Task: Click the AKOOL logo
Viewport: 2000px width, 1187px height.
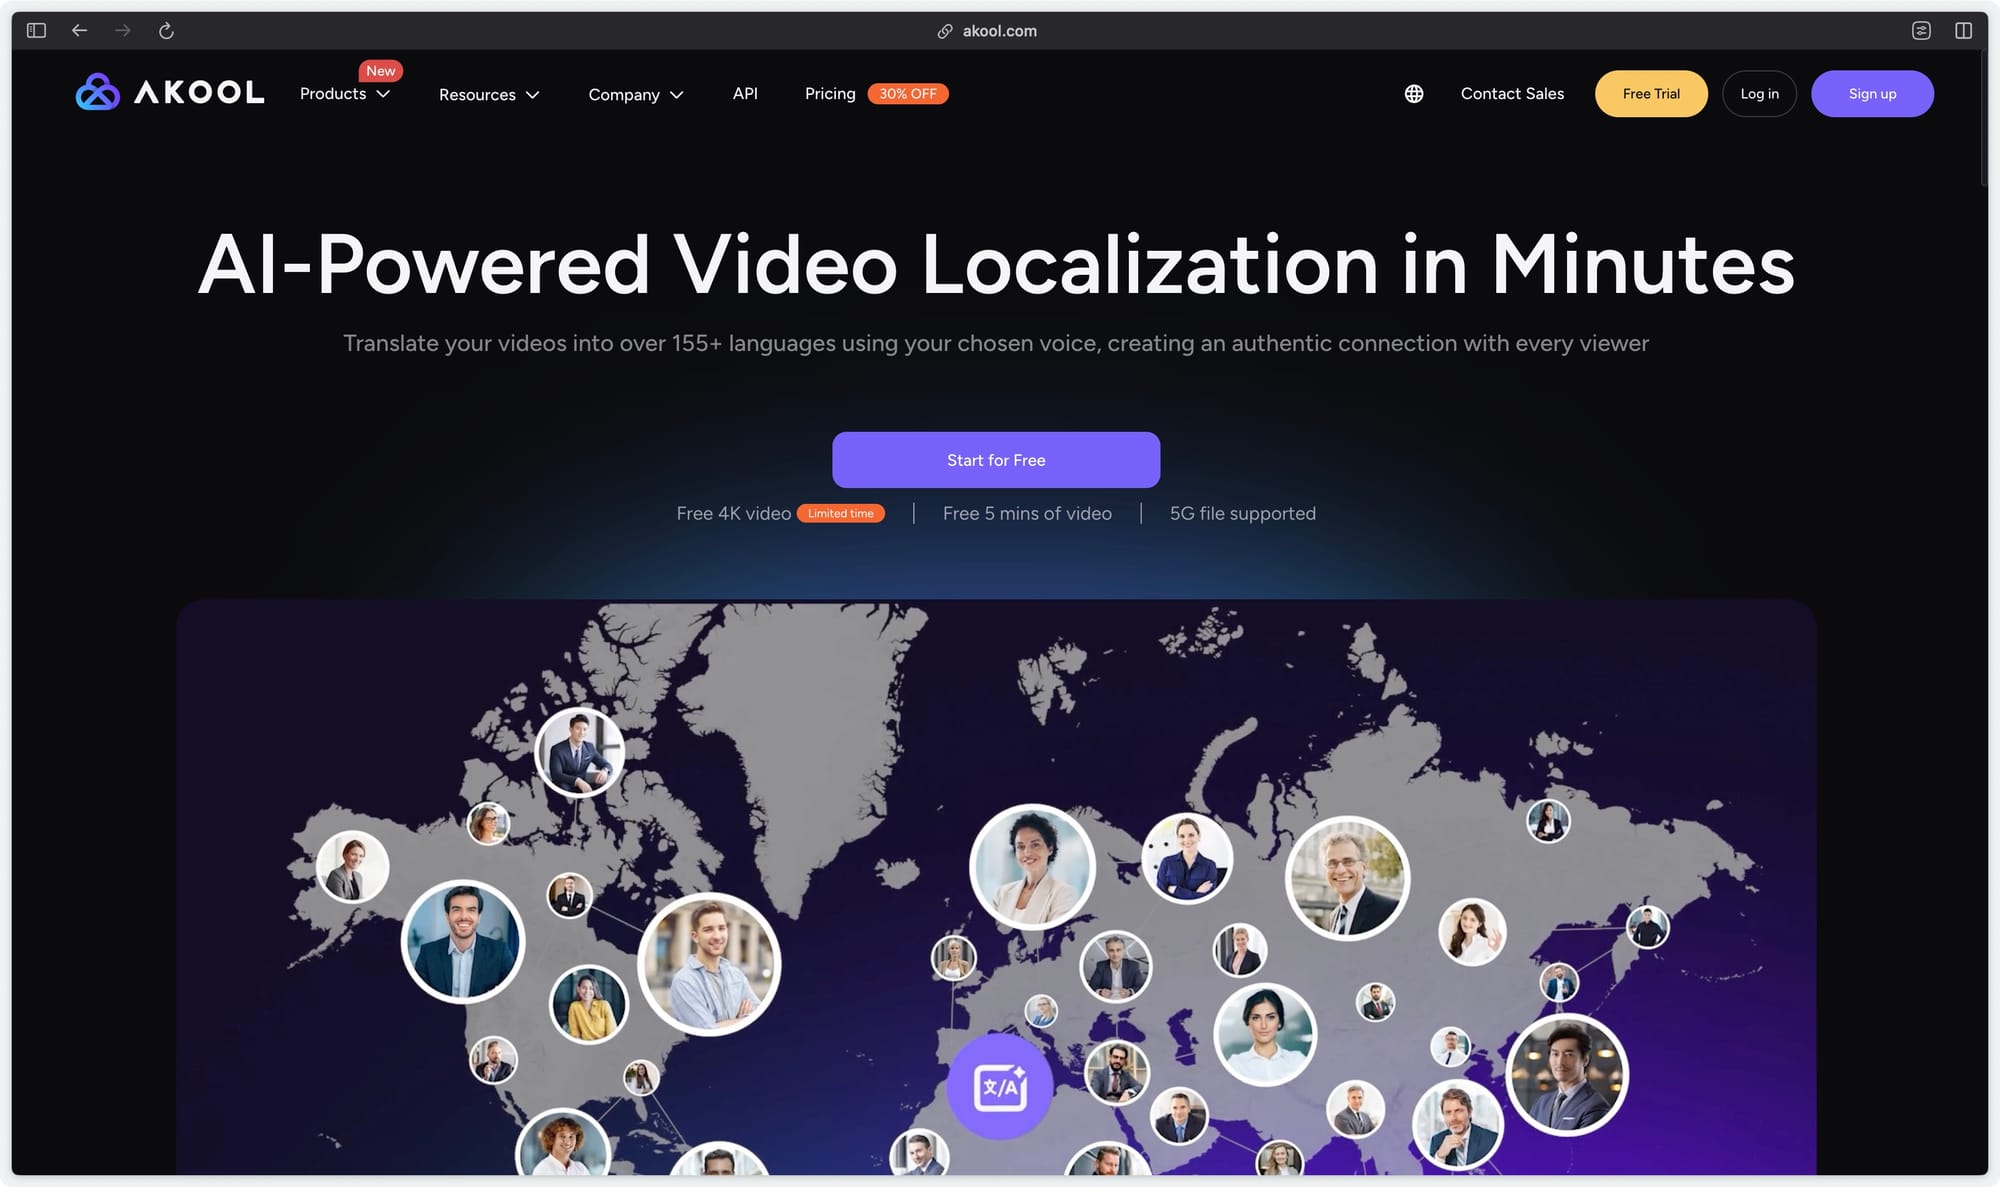Action: pyautogui.click(x=170, y=92)
